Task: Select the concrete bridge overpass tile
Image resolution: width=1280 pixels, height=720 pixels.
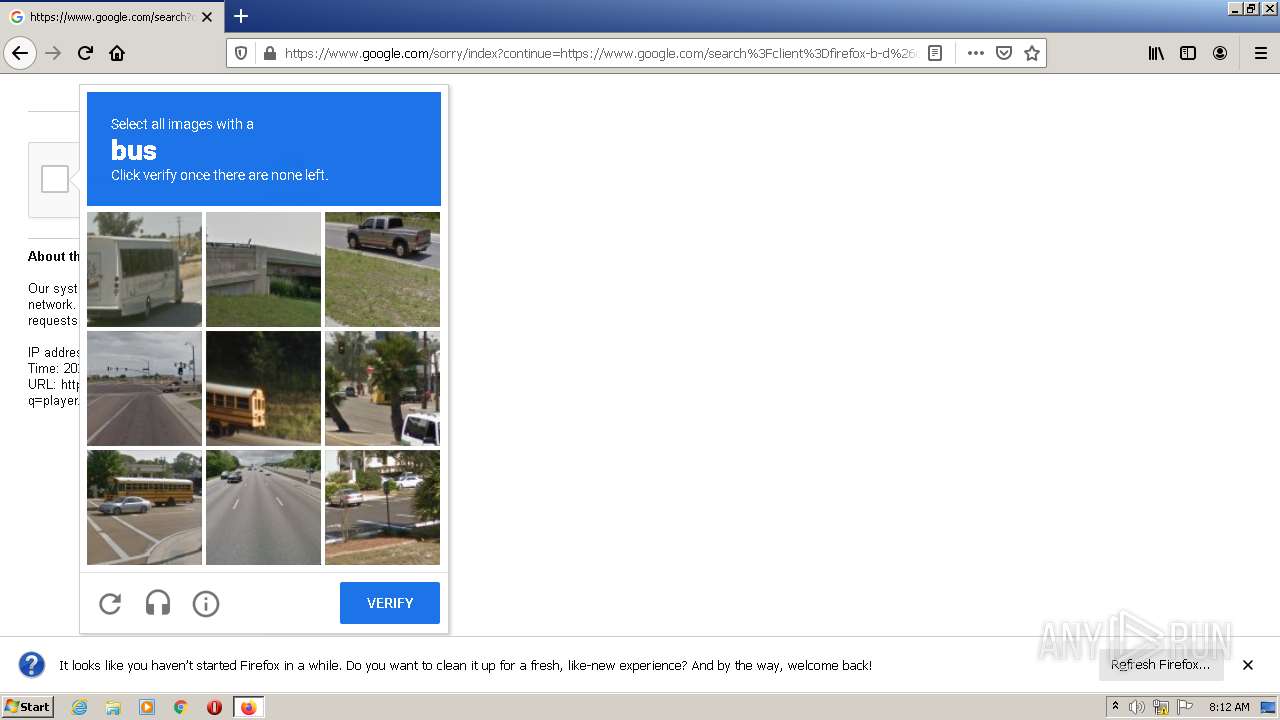Action: pos(263,269)
